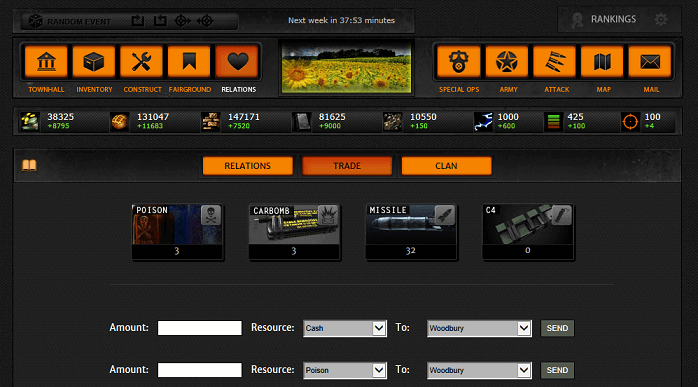Open the Poison resource dropdown
This screenshot has width=698, height=387.
pyautogui.click(x=345, y=370)
